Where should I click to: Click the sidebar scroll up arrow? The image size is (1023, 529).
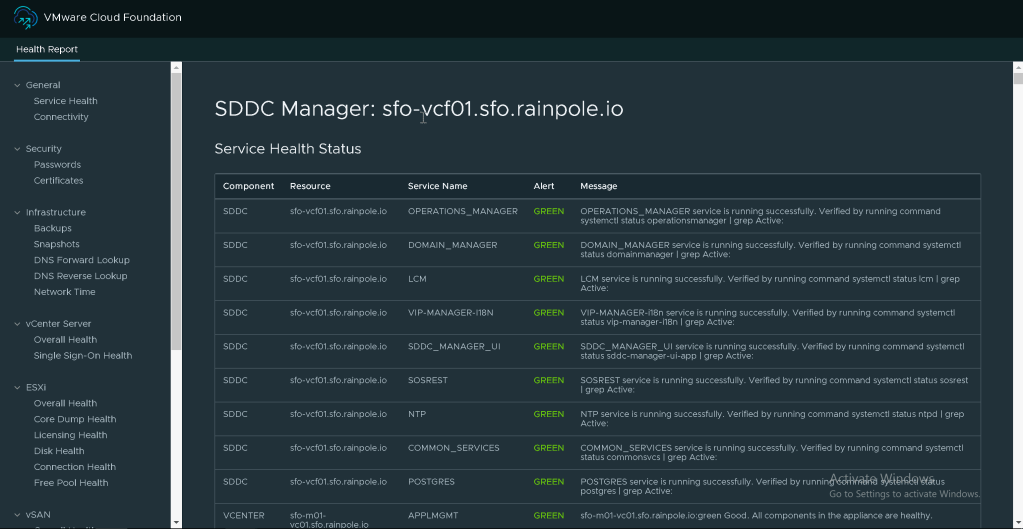[176, 68]
